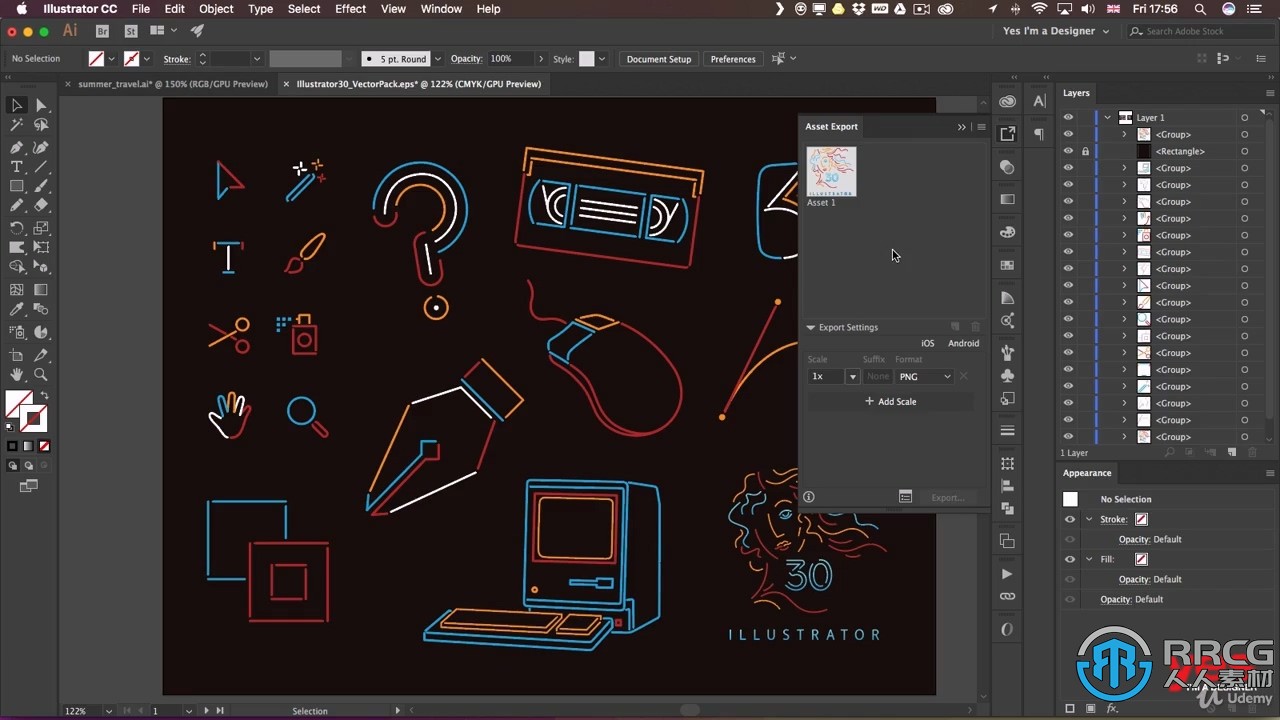The height and width of the screenshot is (720, 1280).
Task: Click the iOS preset button
Action: (x=928, y=343)
